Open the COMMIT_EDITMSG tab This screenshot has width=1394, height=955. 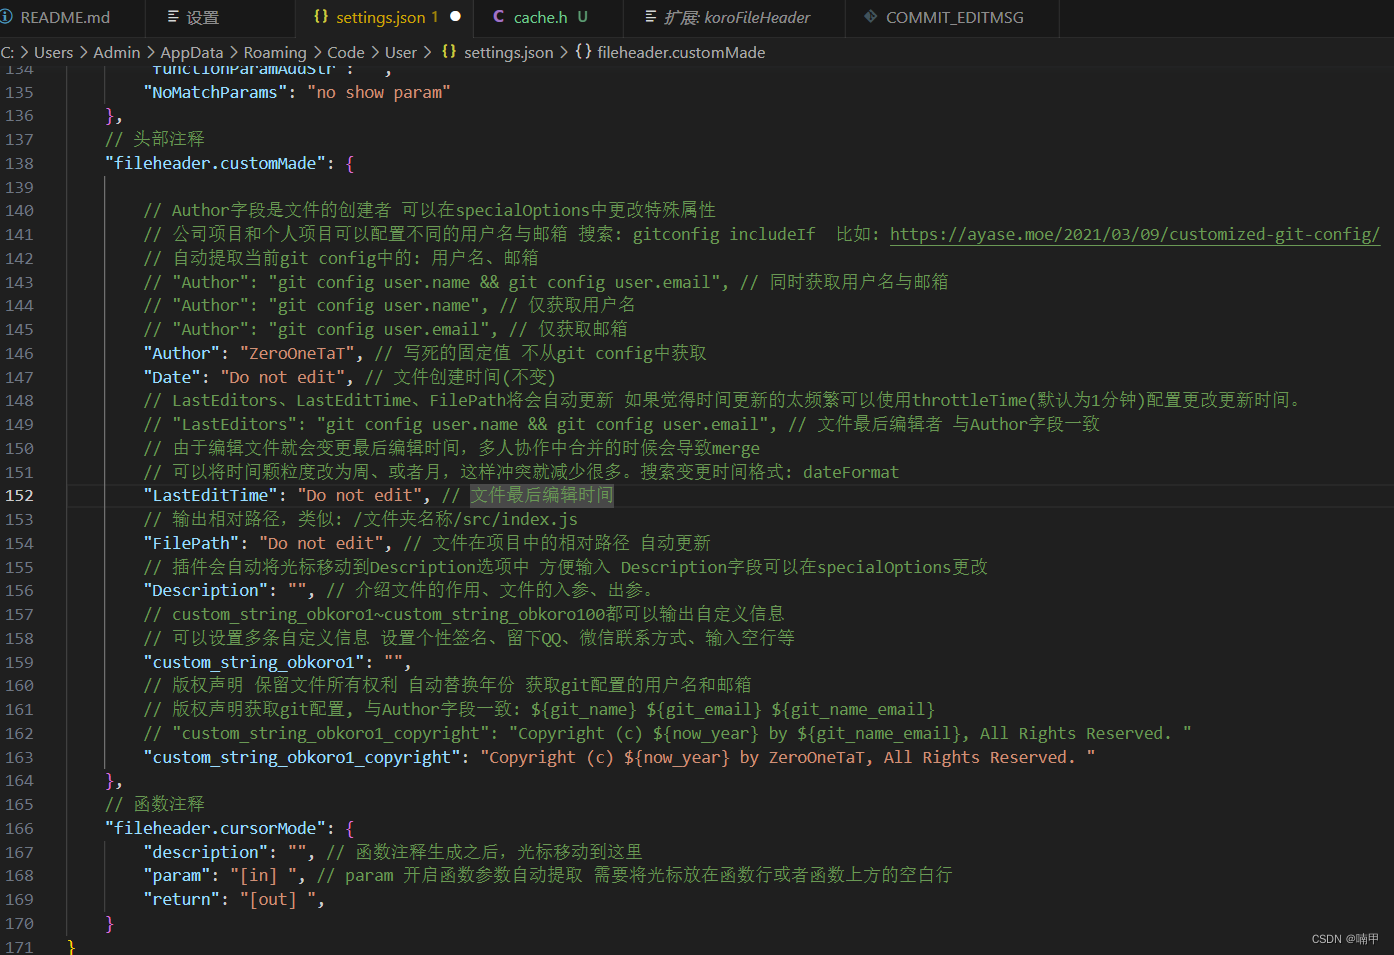[954, 17]
